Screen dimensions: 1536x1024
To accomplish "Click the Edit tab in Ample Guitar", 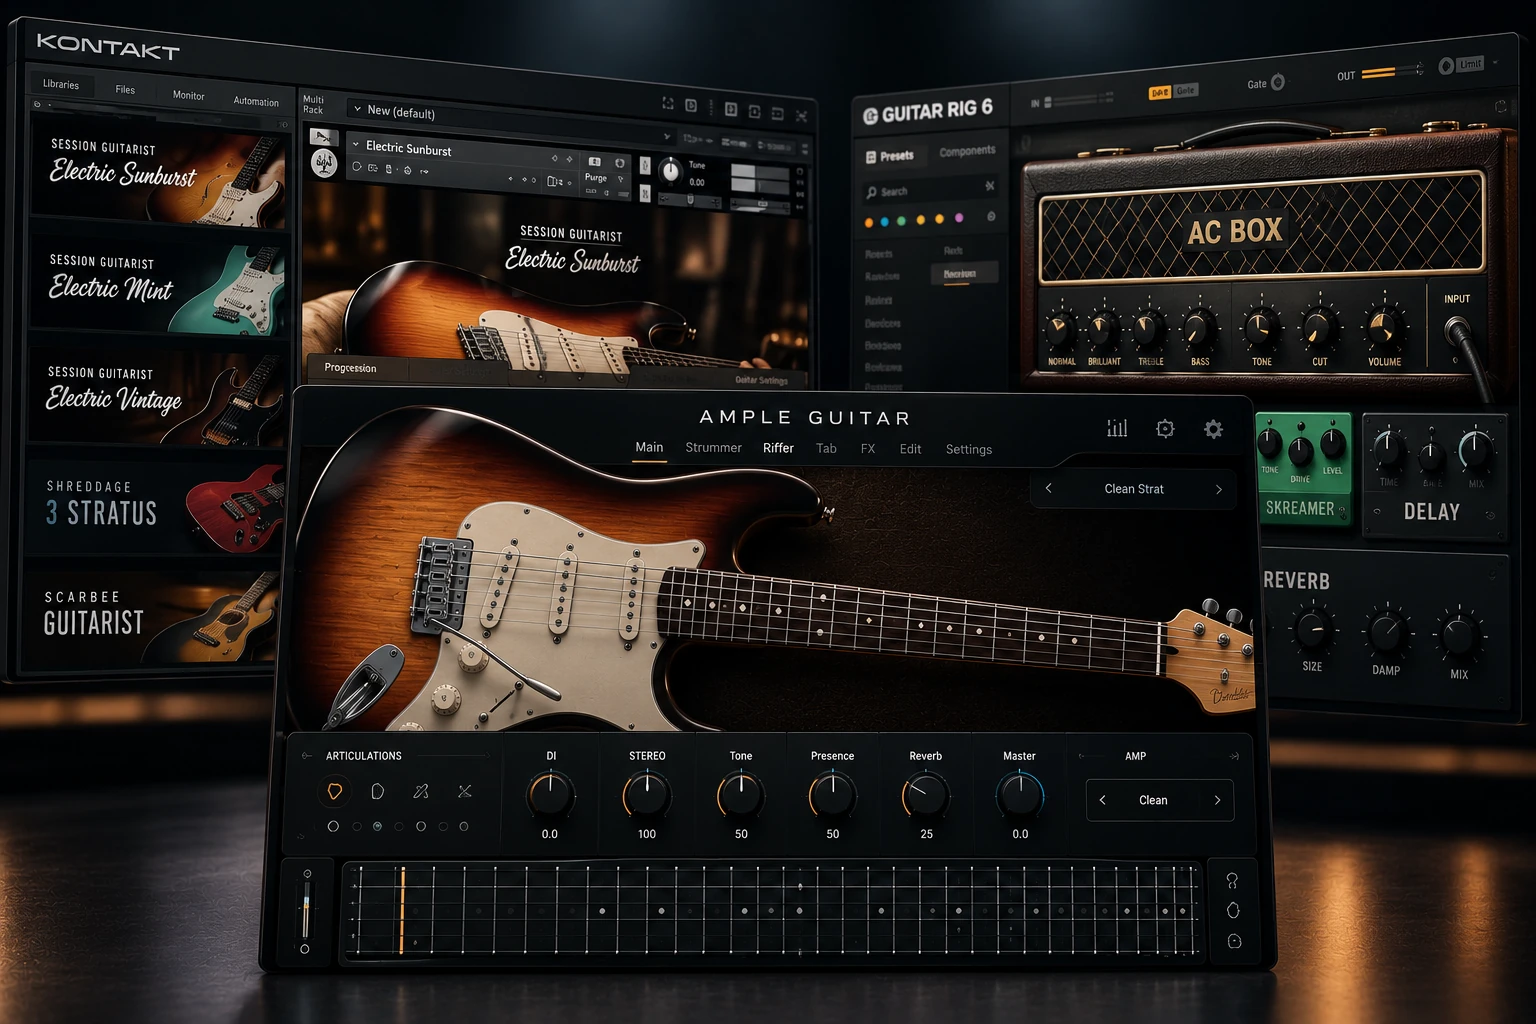I will 910,449.
